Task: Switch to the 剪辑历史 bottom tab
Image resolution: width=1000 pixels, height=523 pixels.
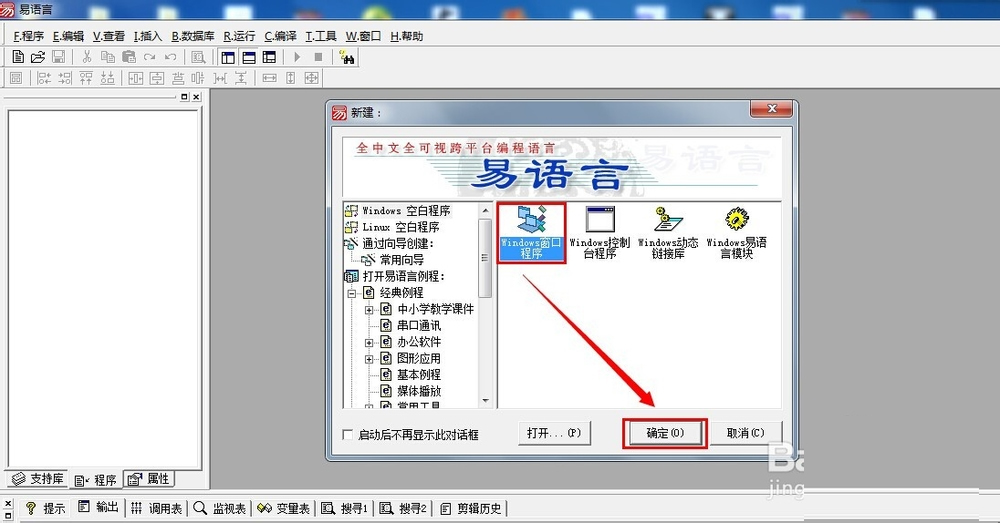Action: click(471, 508)
